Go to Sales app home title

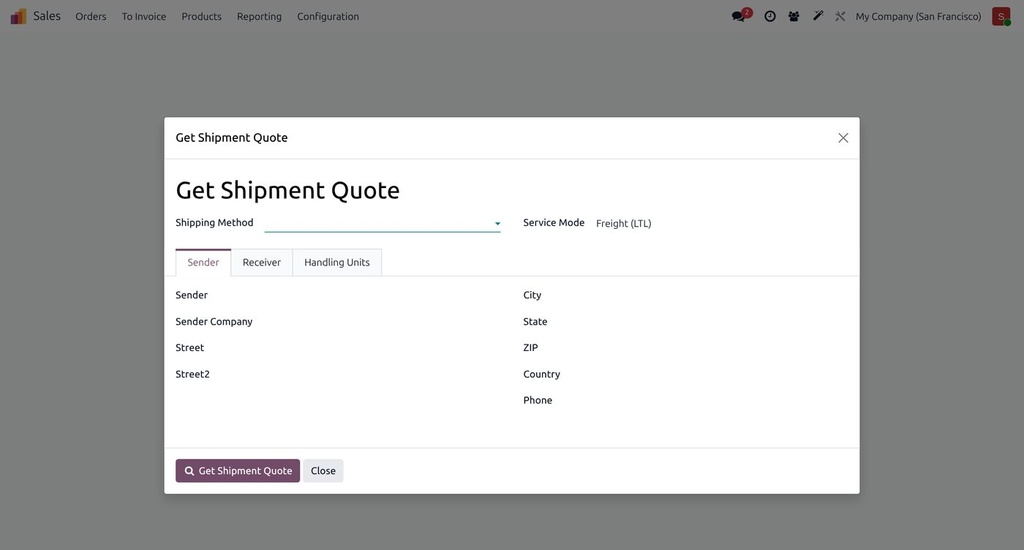click(47, 16)
